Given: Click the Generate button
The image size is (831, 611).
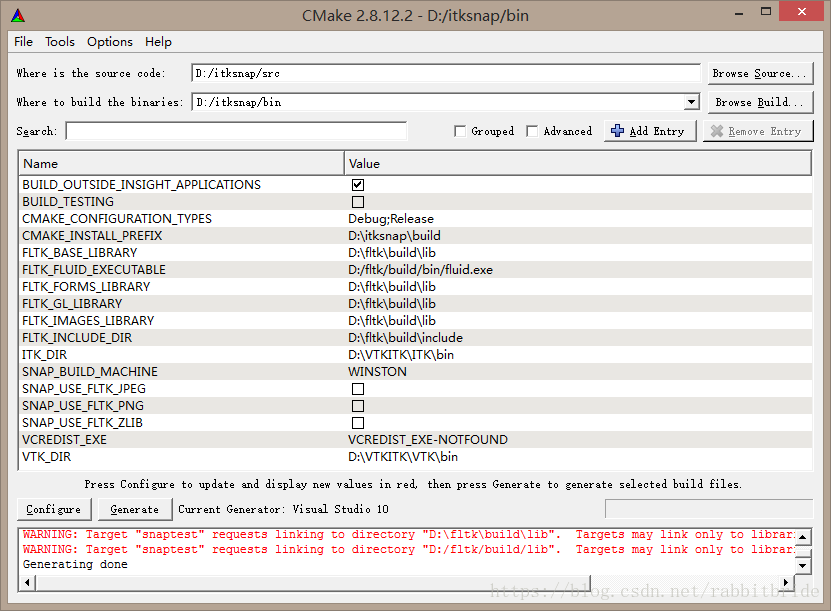Looking at the screenshot, I should (135, 509).
